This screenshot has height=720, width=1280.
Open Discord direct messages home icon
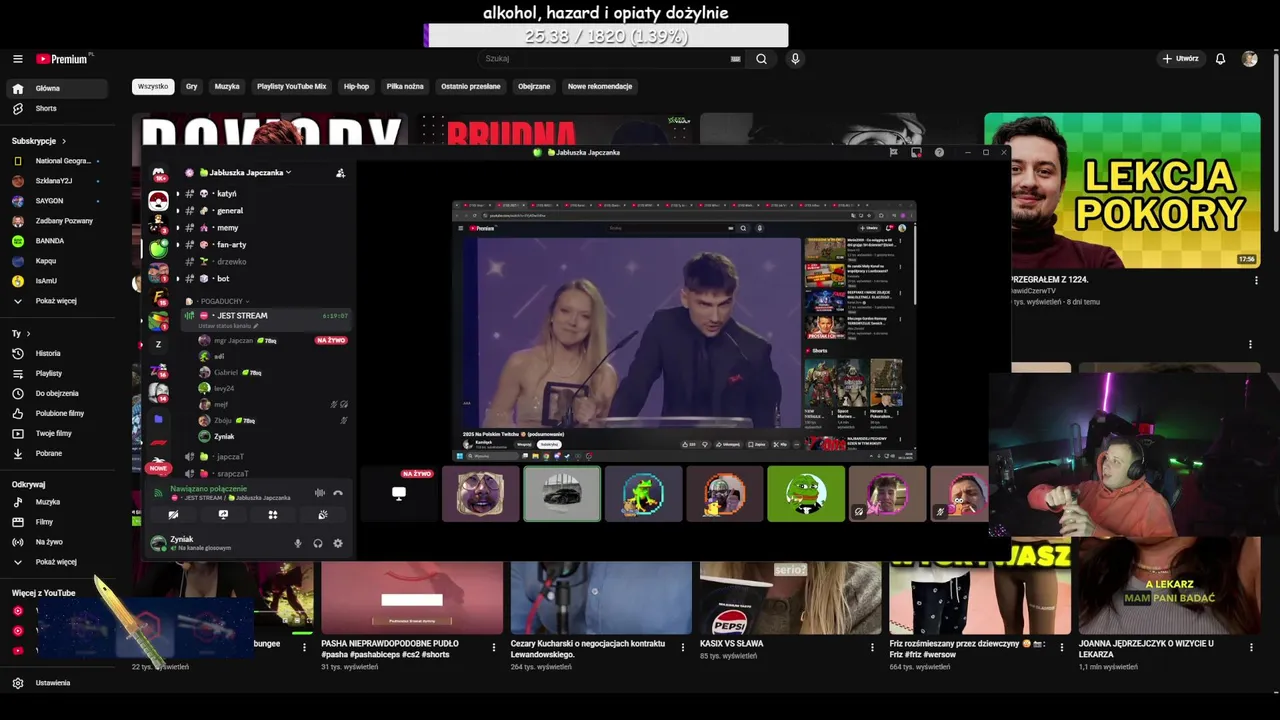(158, 173)
